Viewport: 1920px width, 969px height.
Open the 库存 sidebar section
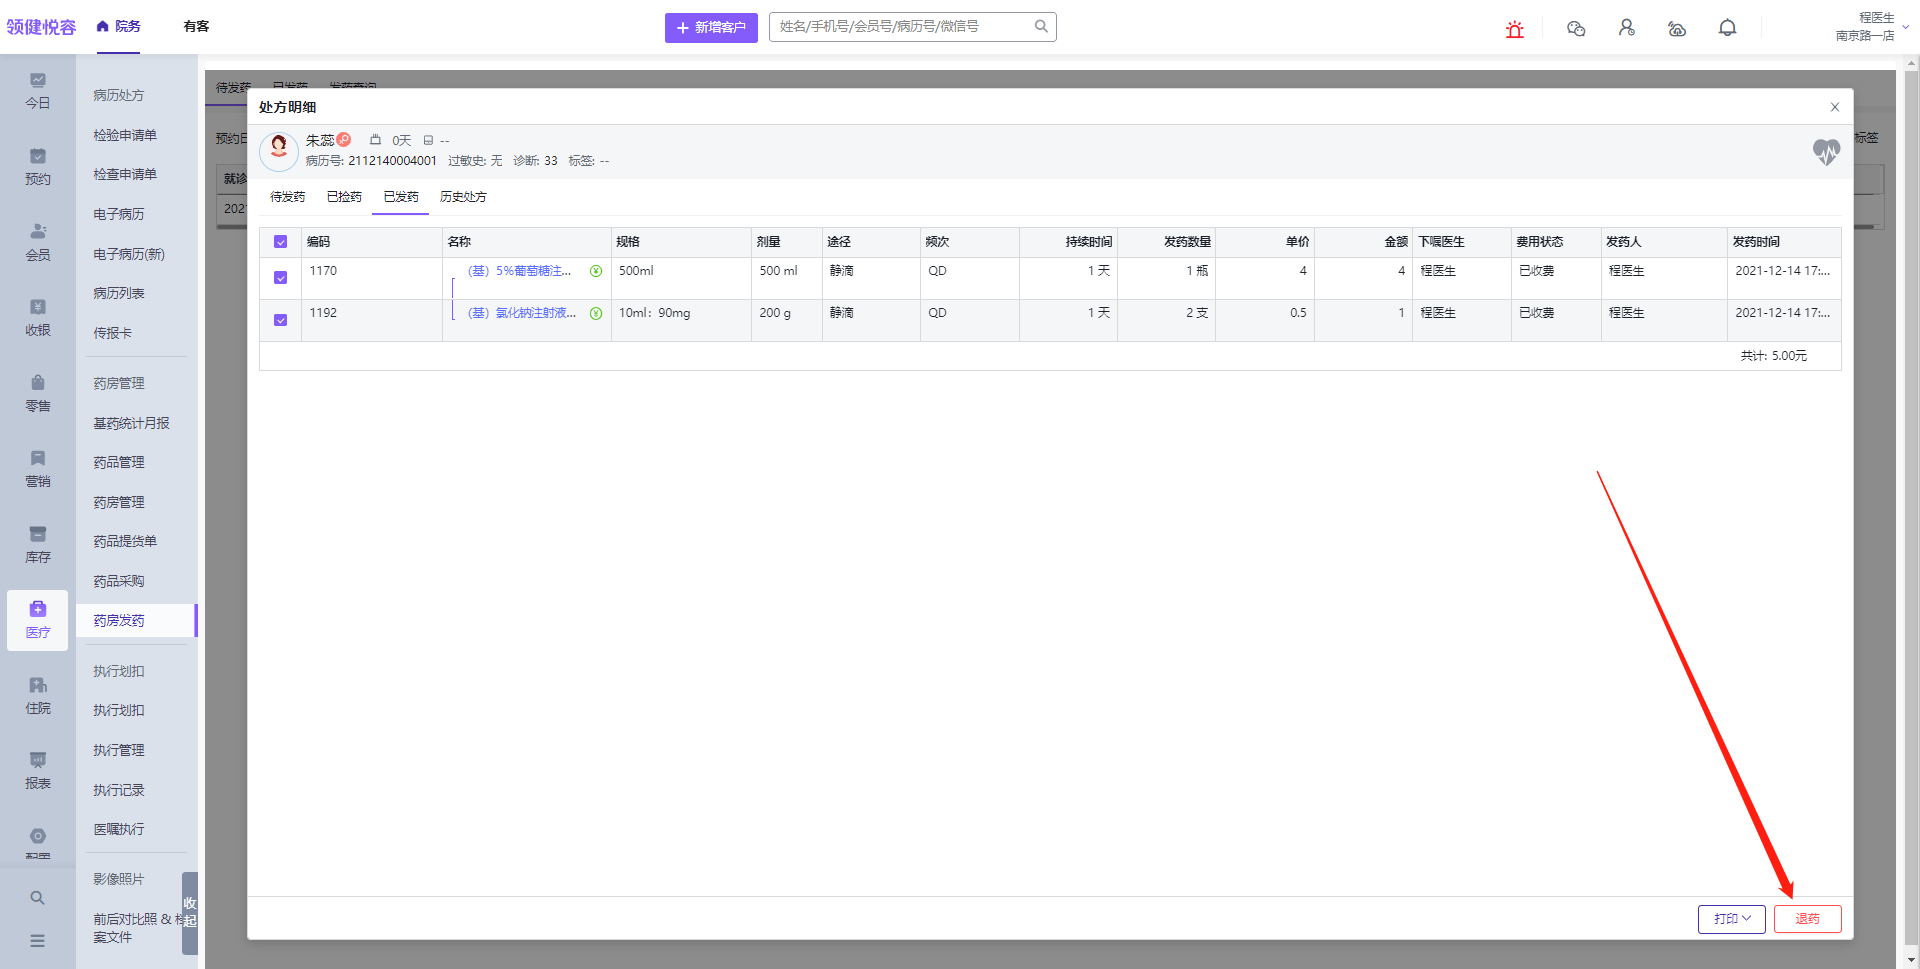(x=38, y=545)
